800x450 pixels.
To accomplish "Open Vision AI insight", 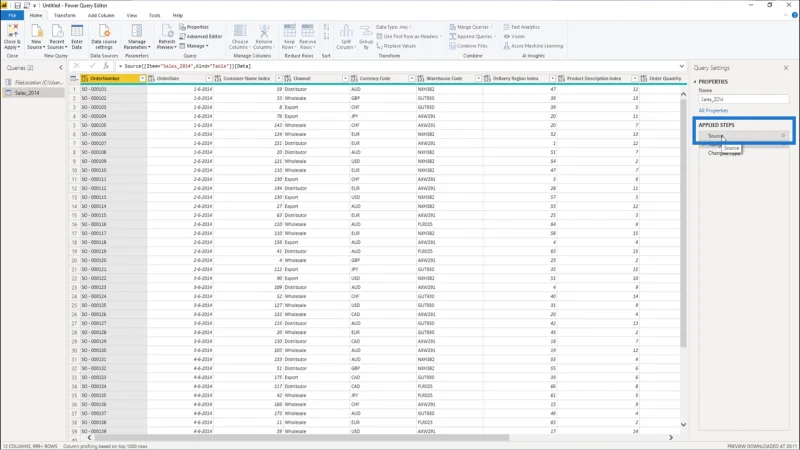I will pos(514,36).
